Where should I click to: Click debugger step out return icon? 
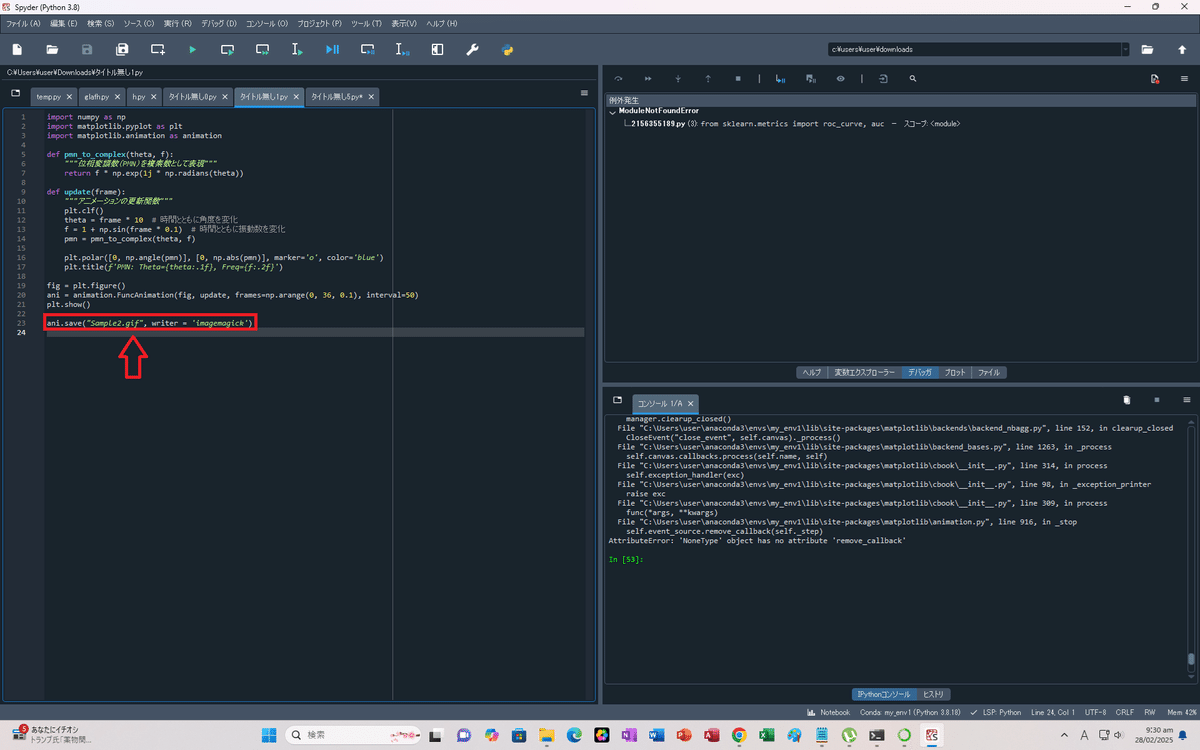click(708, 78)
